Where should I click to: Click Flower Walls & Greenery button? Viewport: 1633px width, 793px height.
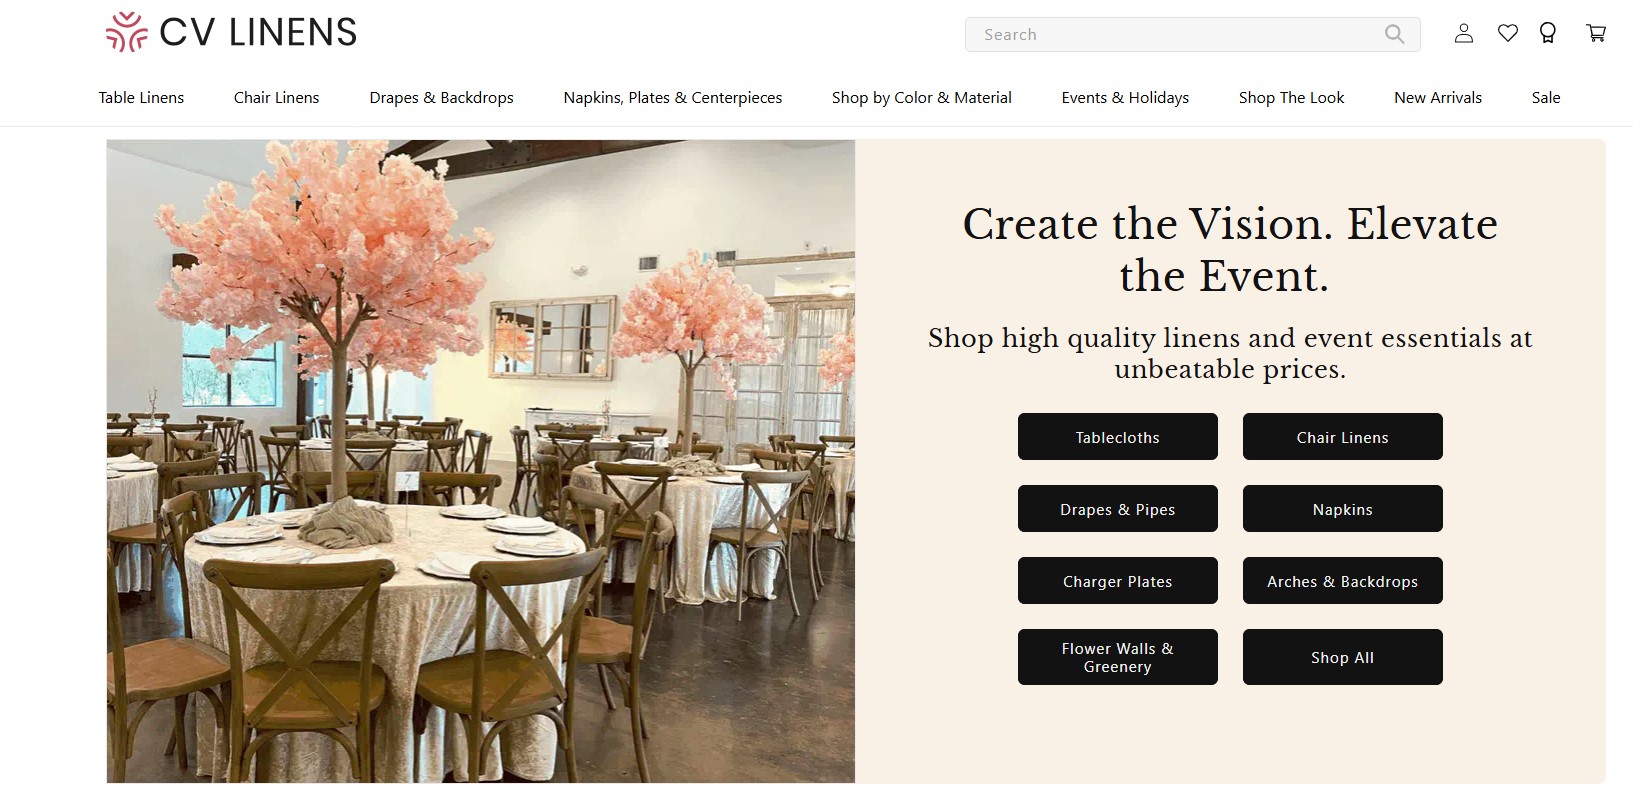click(x=1118, y=657)
